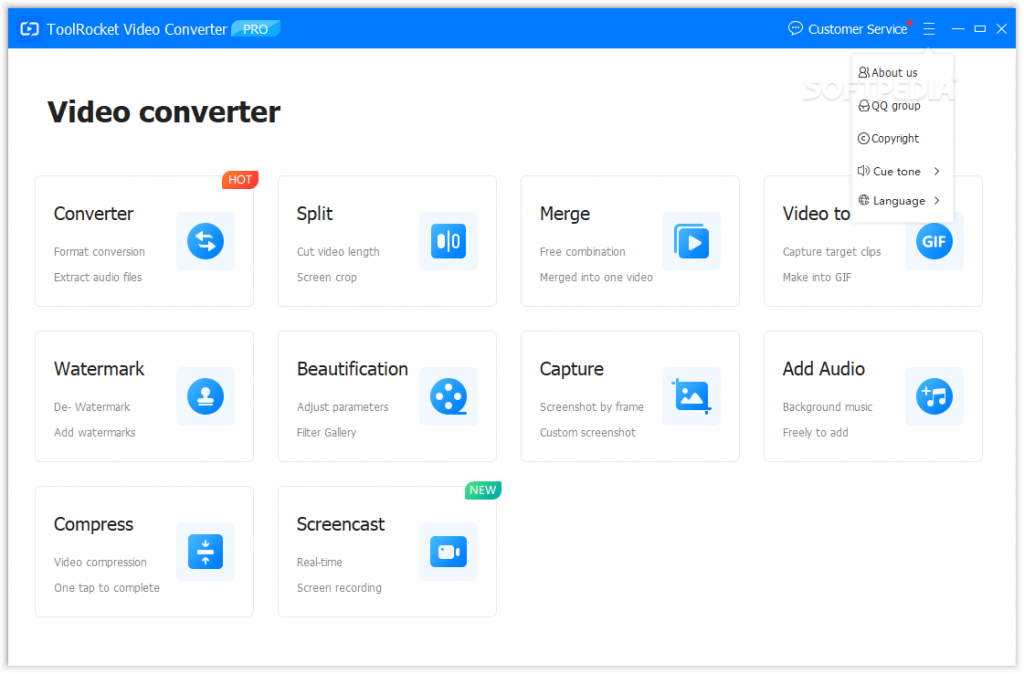Launch the Screencast camera icon
This screenshot has height=674, width=1024.
448,551
